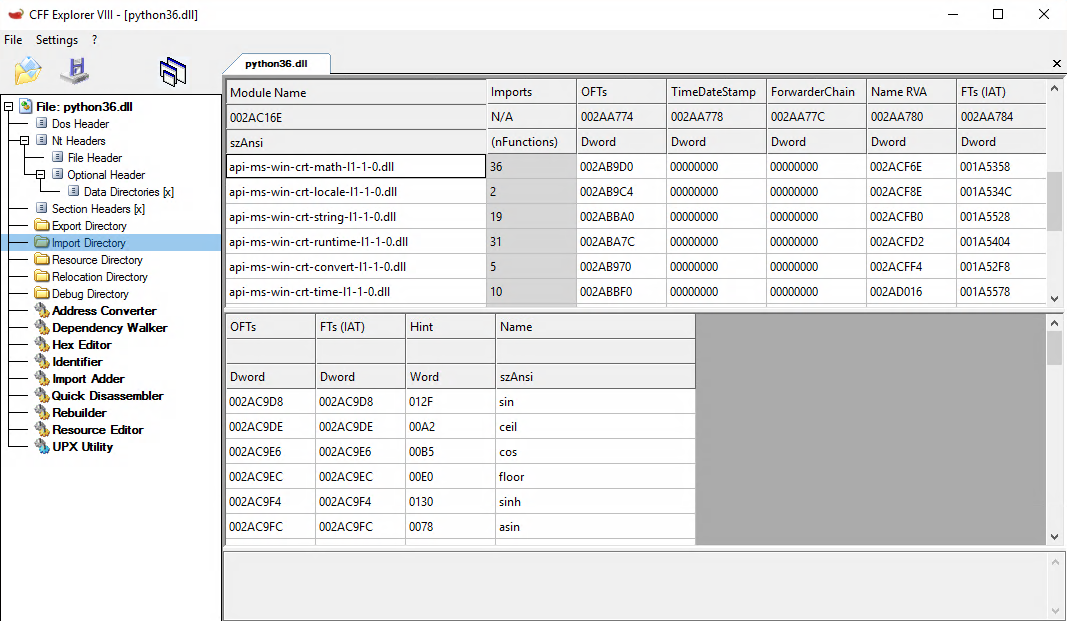Viewport: 1067px width, 621px height.
Task: Click the cascading windows toolbar icon
Action: click(x=173, y=71)
